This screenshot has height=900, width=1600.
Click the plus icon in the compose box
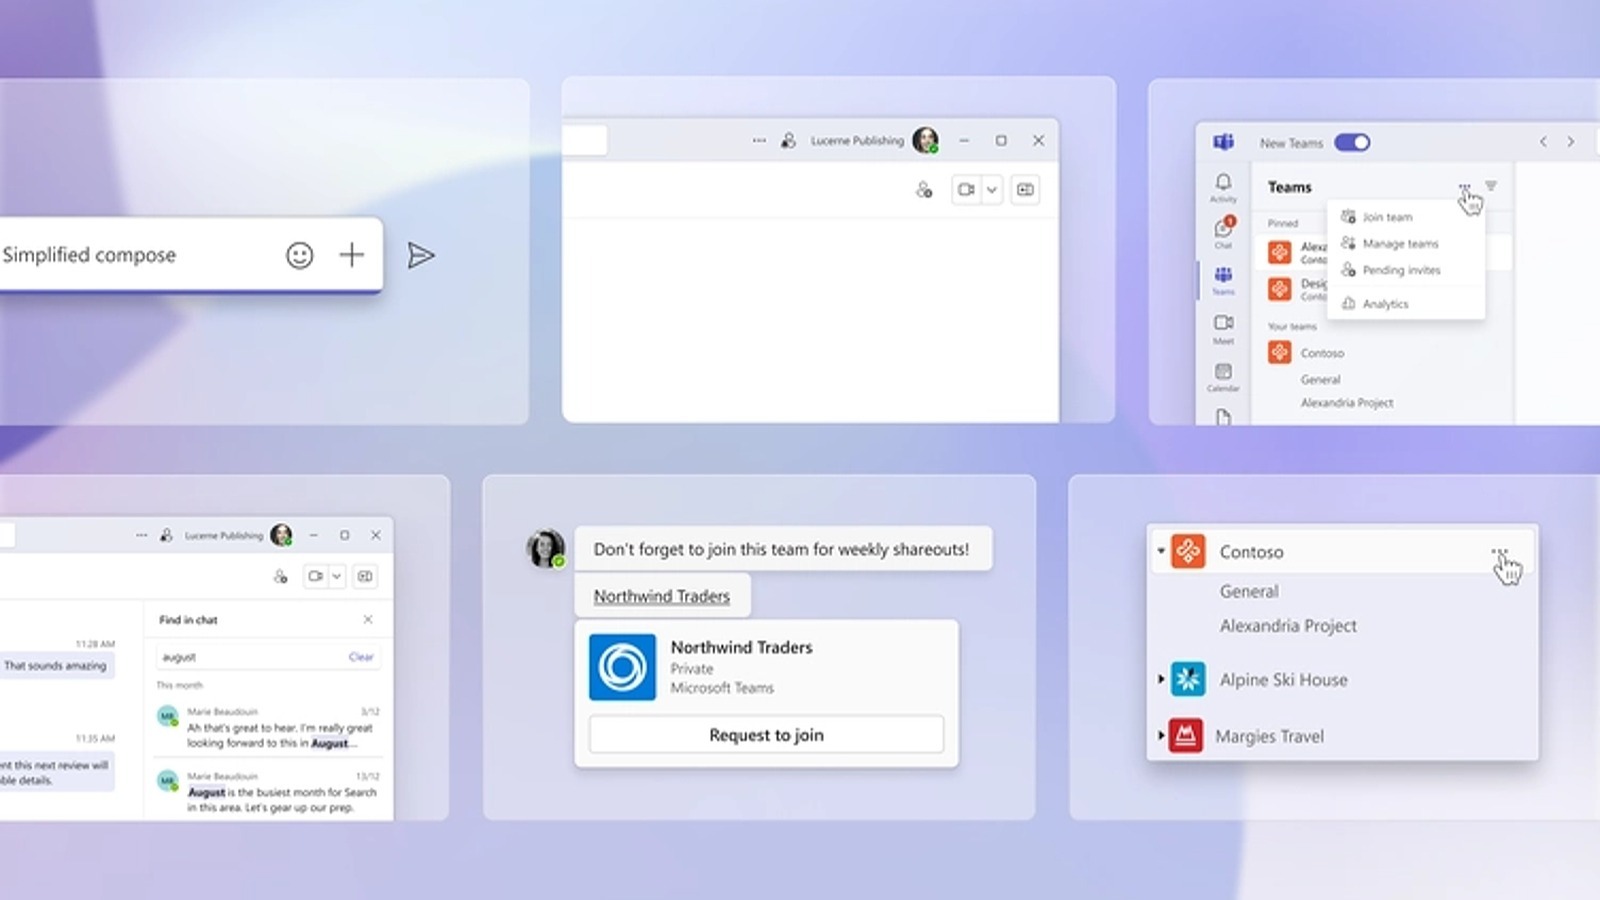point(352,255)
